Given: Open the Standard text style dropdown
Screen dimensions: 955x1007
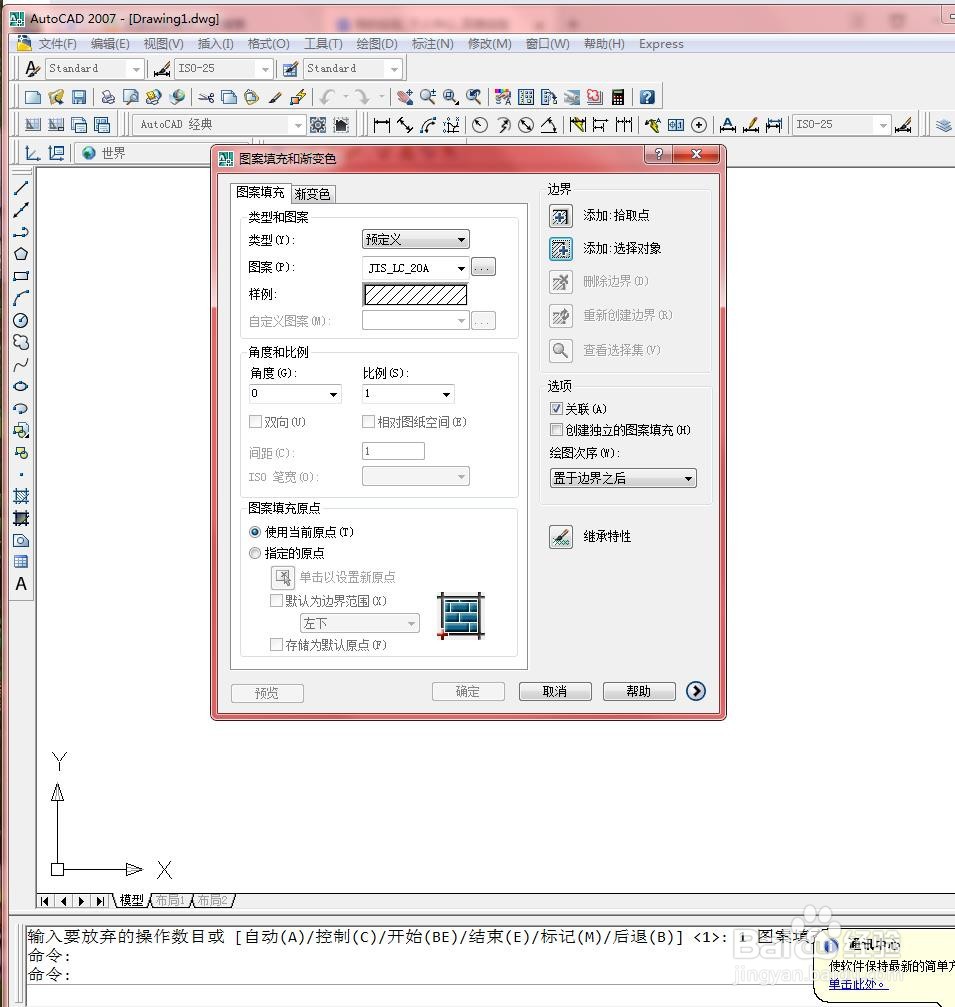Looking at the screenshot, I should coord(94,68).
